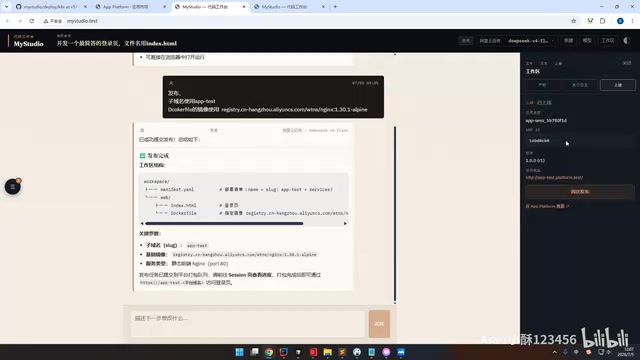The width and height of the screenshot is (640, 360).
Task: Click version text 1.0.0 (r1)
Action: point(535,160)
